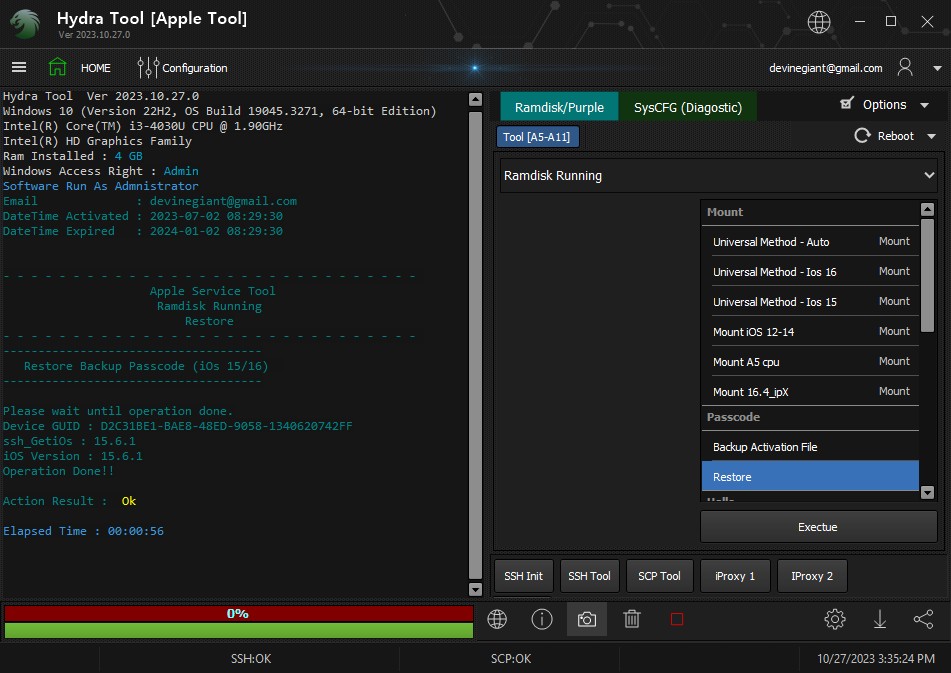
Task: Click the Options checkbox icon
Action: [x=847, y=104]
